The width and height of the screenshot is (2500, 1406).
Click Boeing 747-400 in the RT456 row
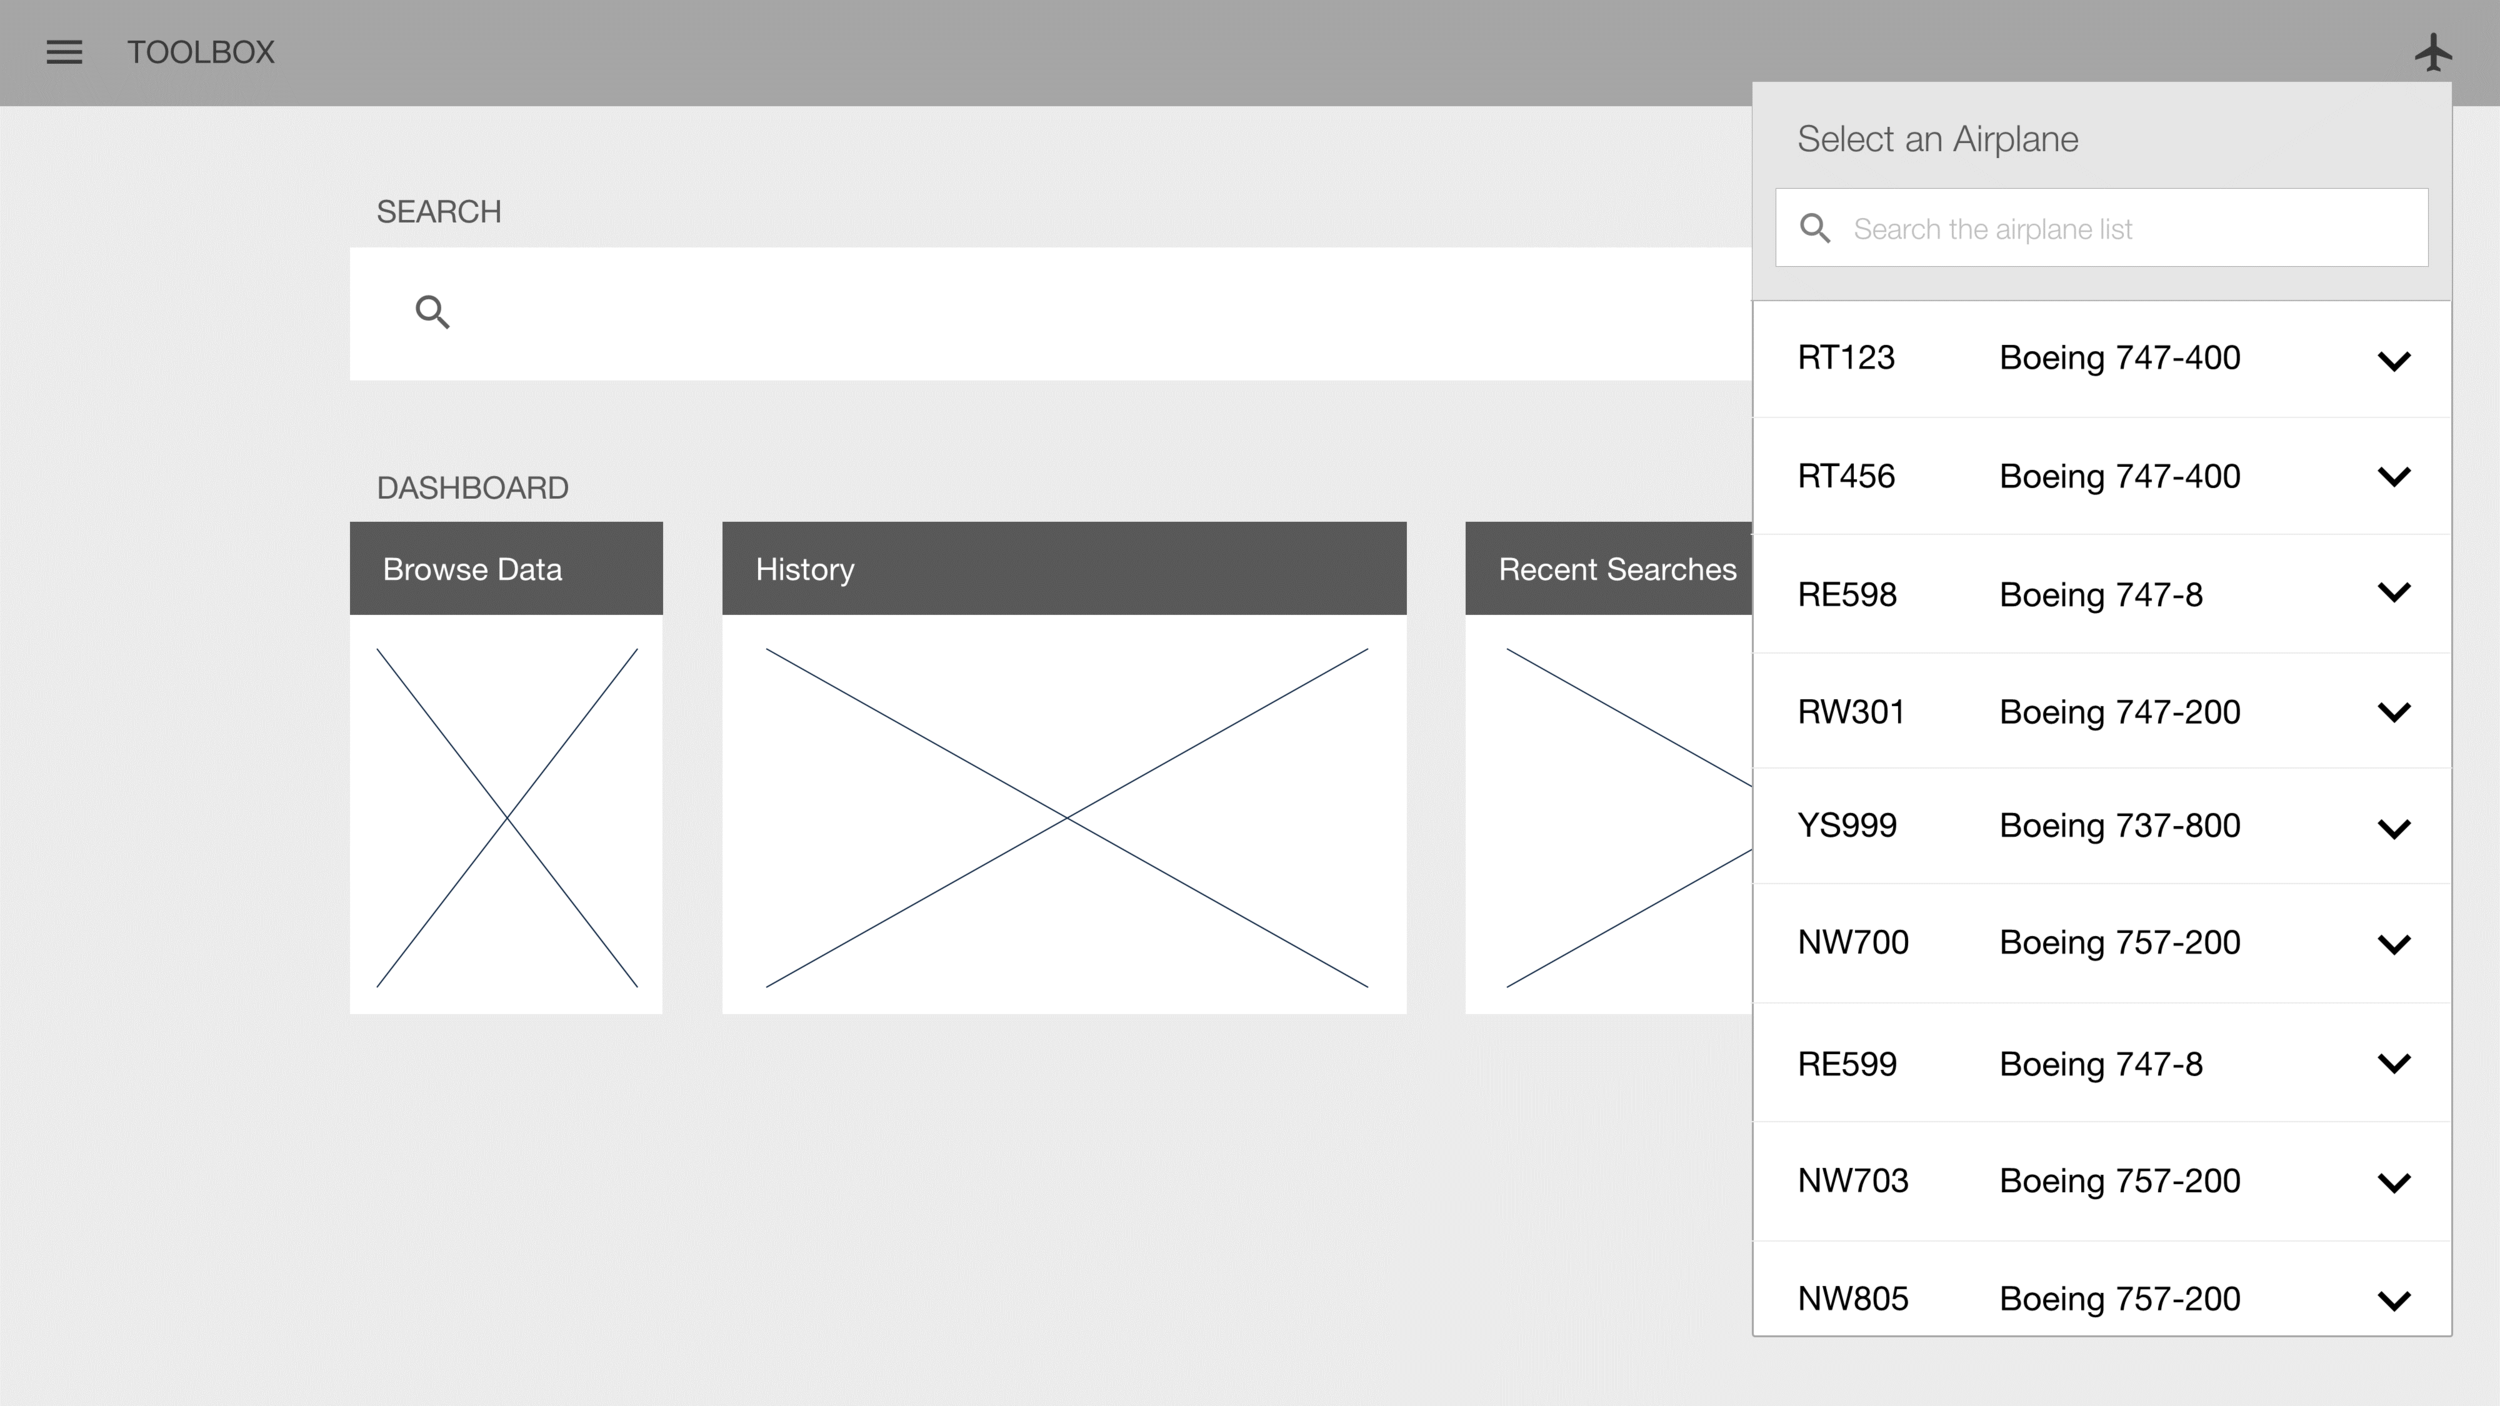tap(2120, 476)
